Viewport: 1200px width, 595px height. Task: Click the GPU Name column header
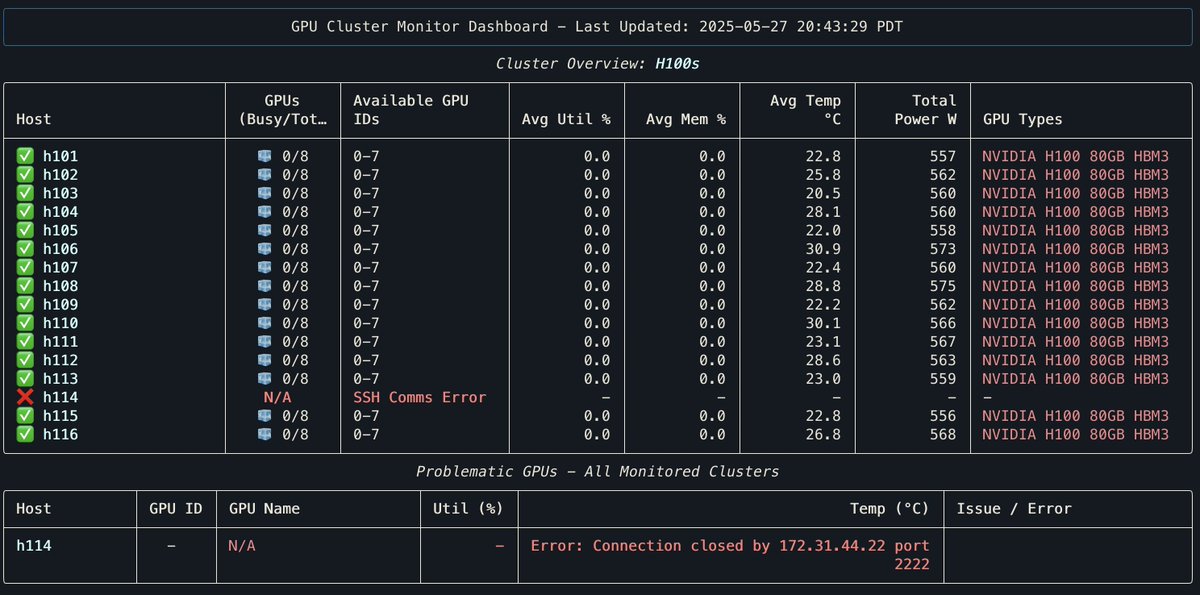[x=265, y=508]
